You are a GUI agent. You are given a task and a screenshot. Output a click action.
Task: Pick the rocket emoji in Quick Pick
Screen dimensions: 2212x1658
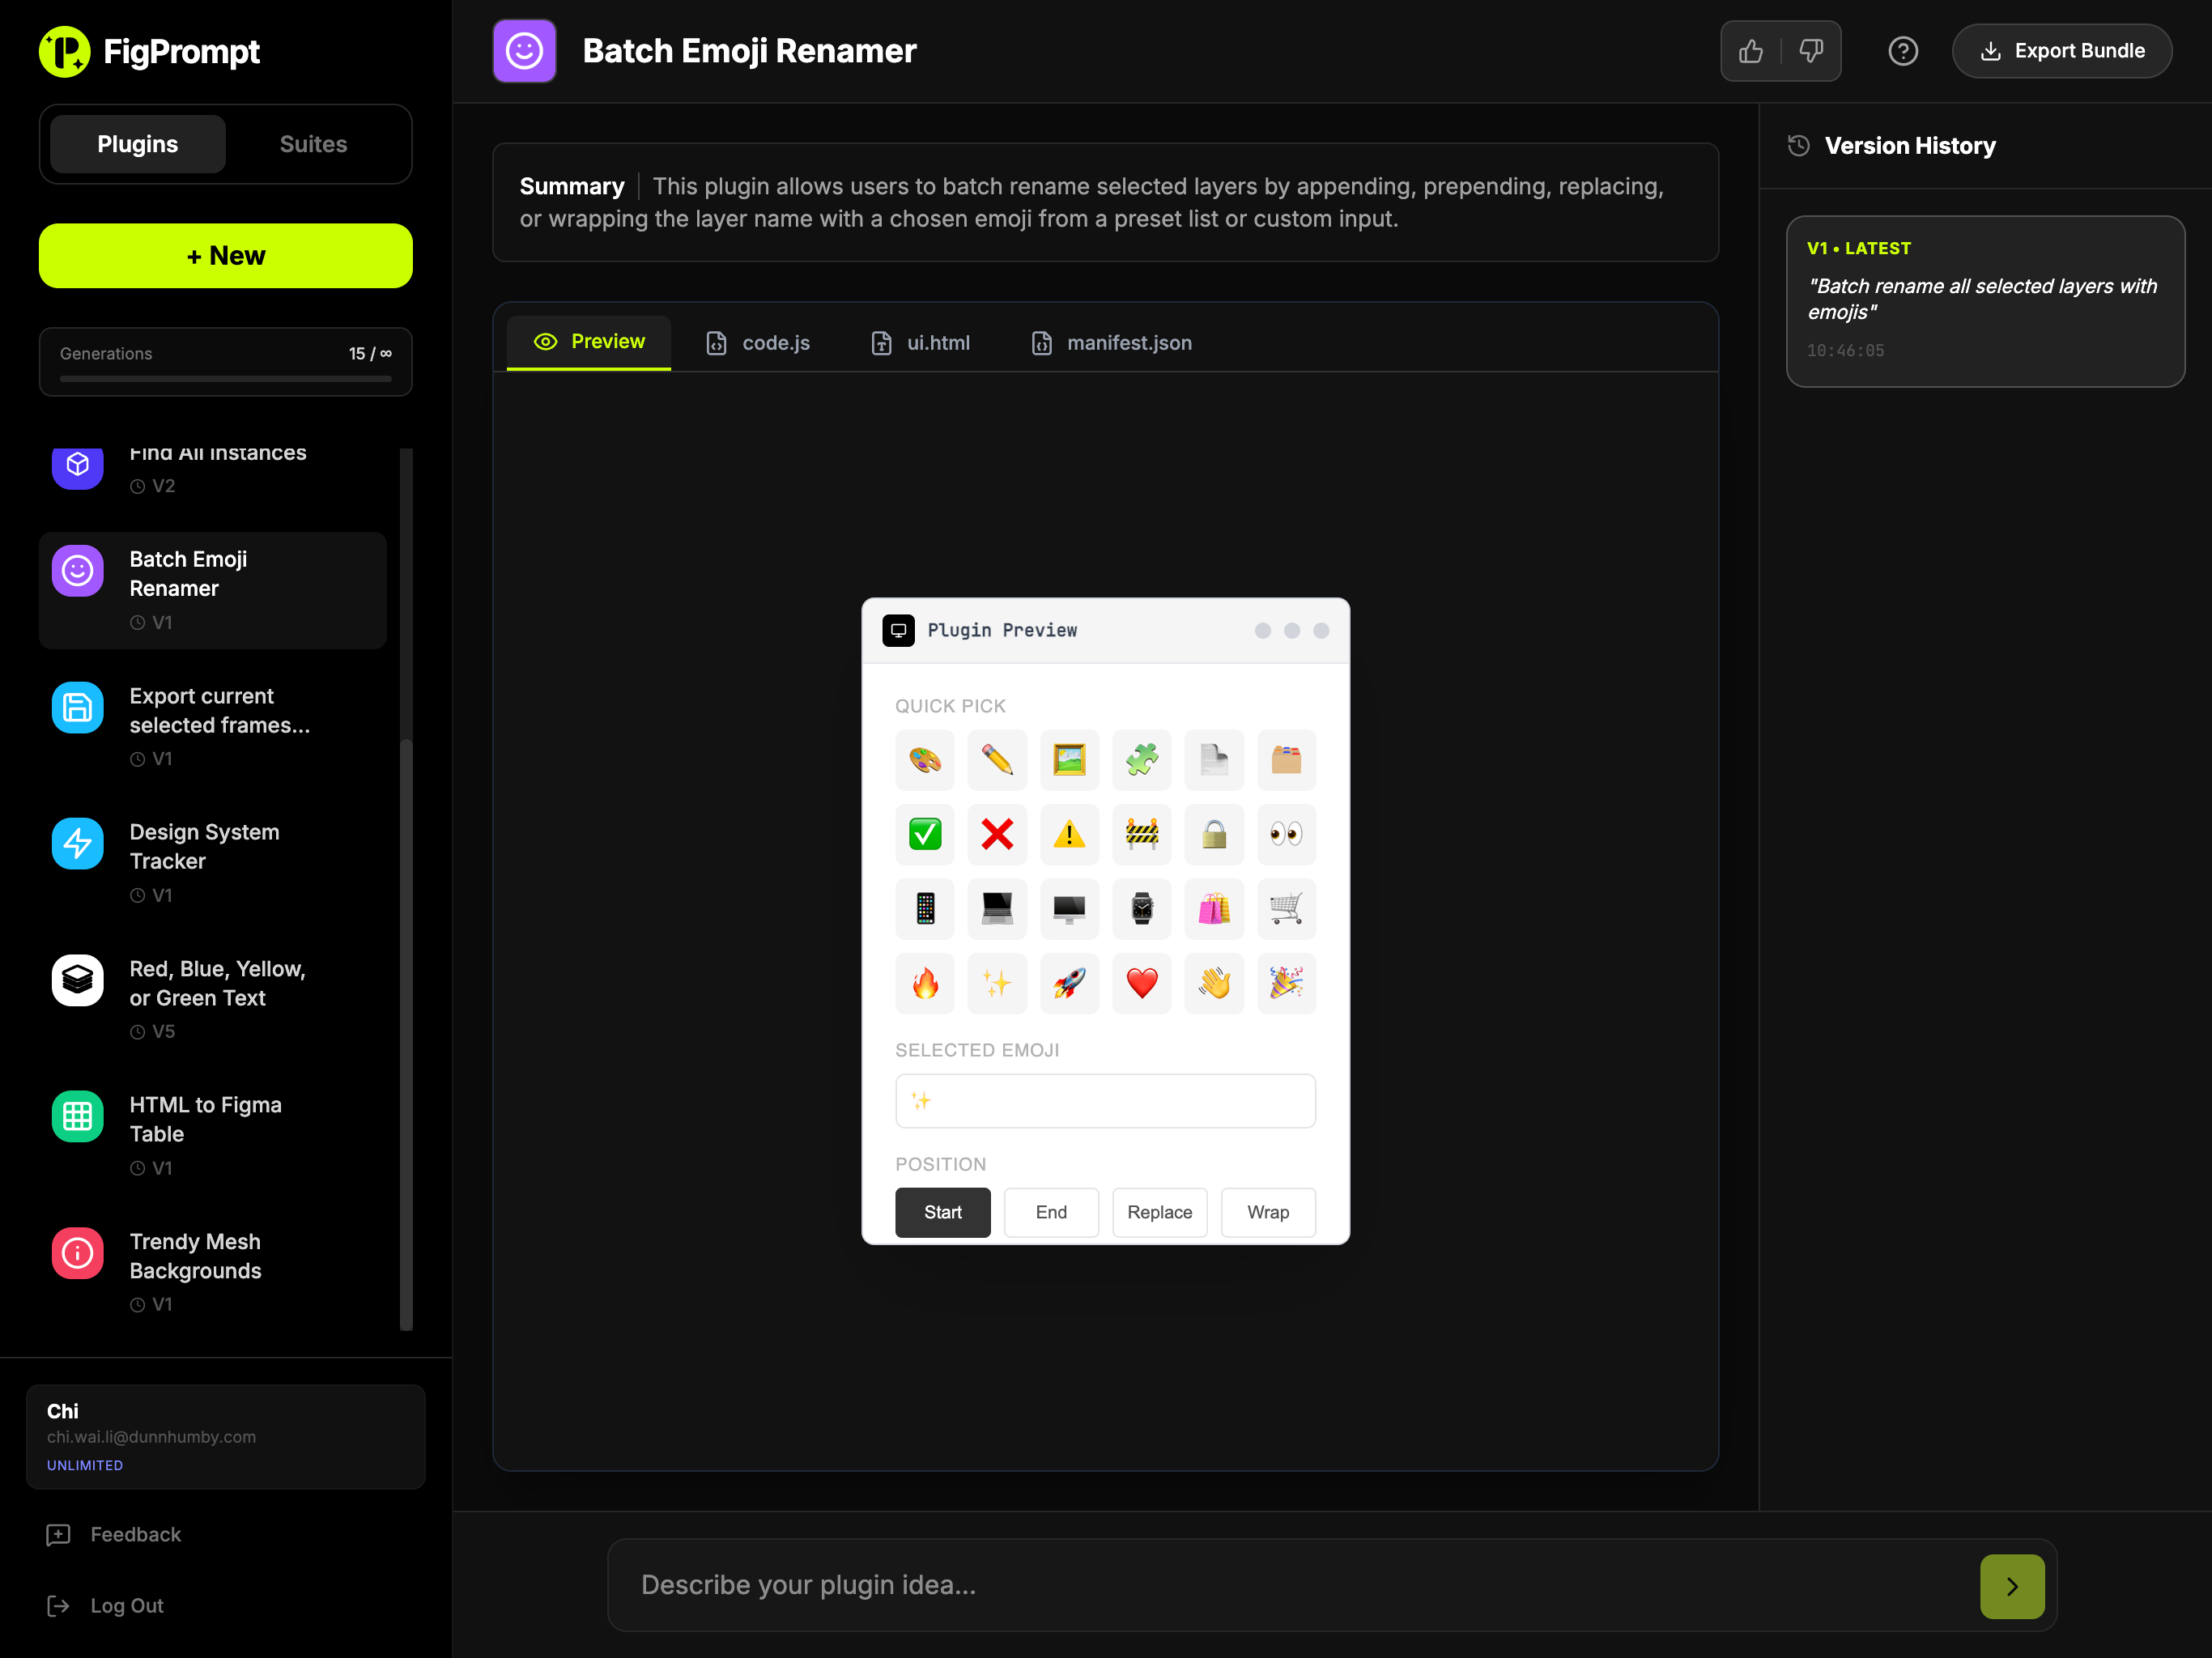[1069, 983]
